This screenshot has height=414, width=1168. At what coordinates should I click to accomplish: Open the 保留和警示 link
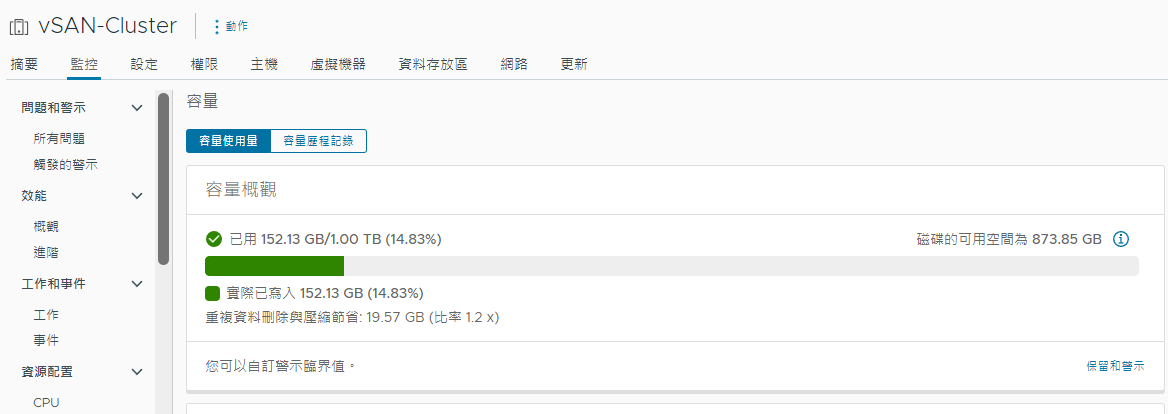click(x=1115, y=366)
